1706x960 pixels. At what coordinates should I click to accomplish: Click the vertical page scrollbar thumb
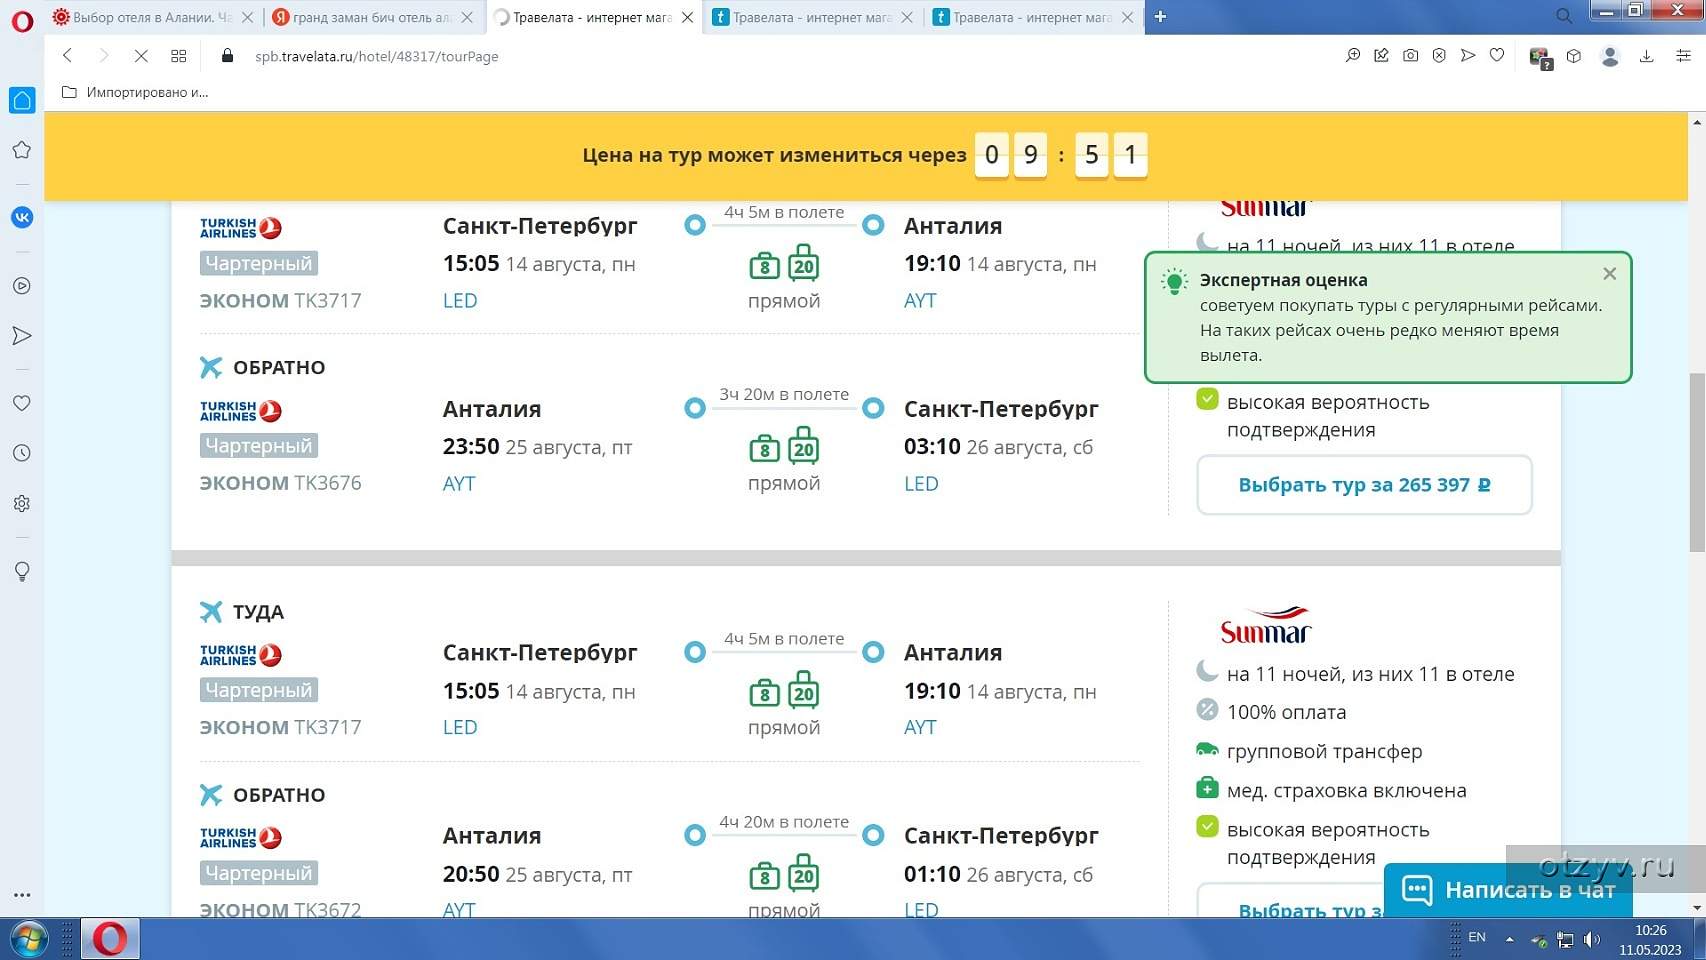(x=1696, y=462)
